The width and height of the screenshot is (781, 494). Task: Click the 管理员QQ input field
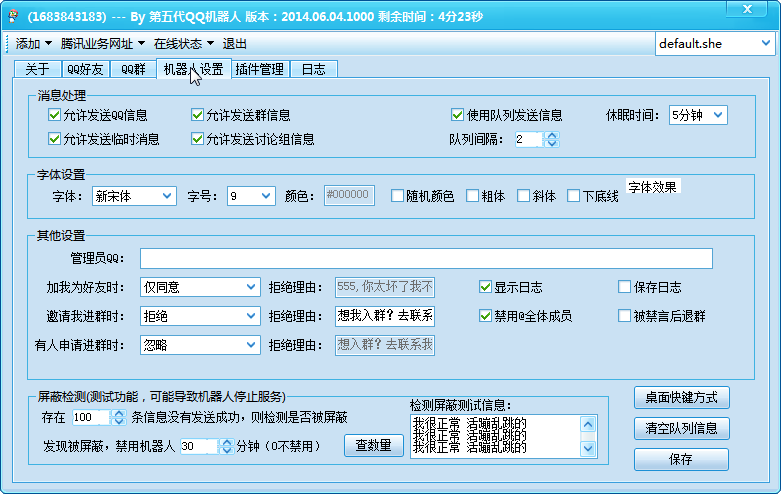426,258
